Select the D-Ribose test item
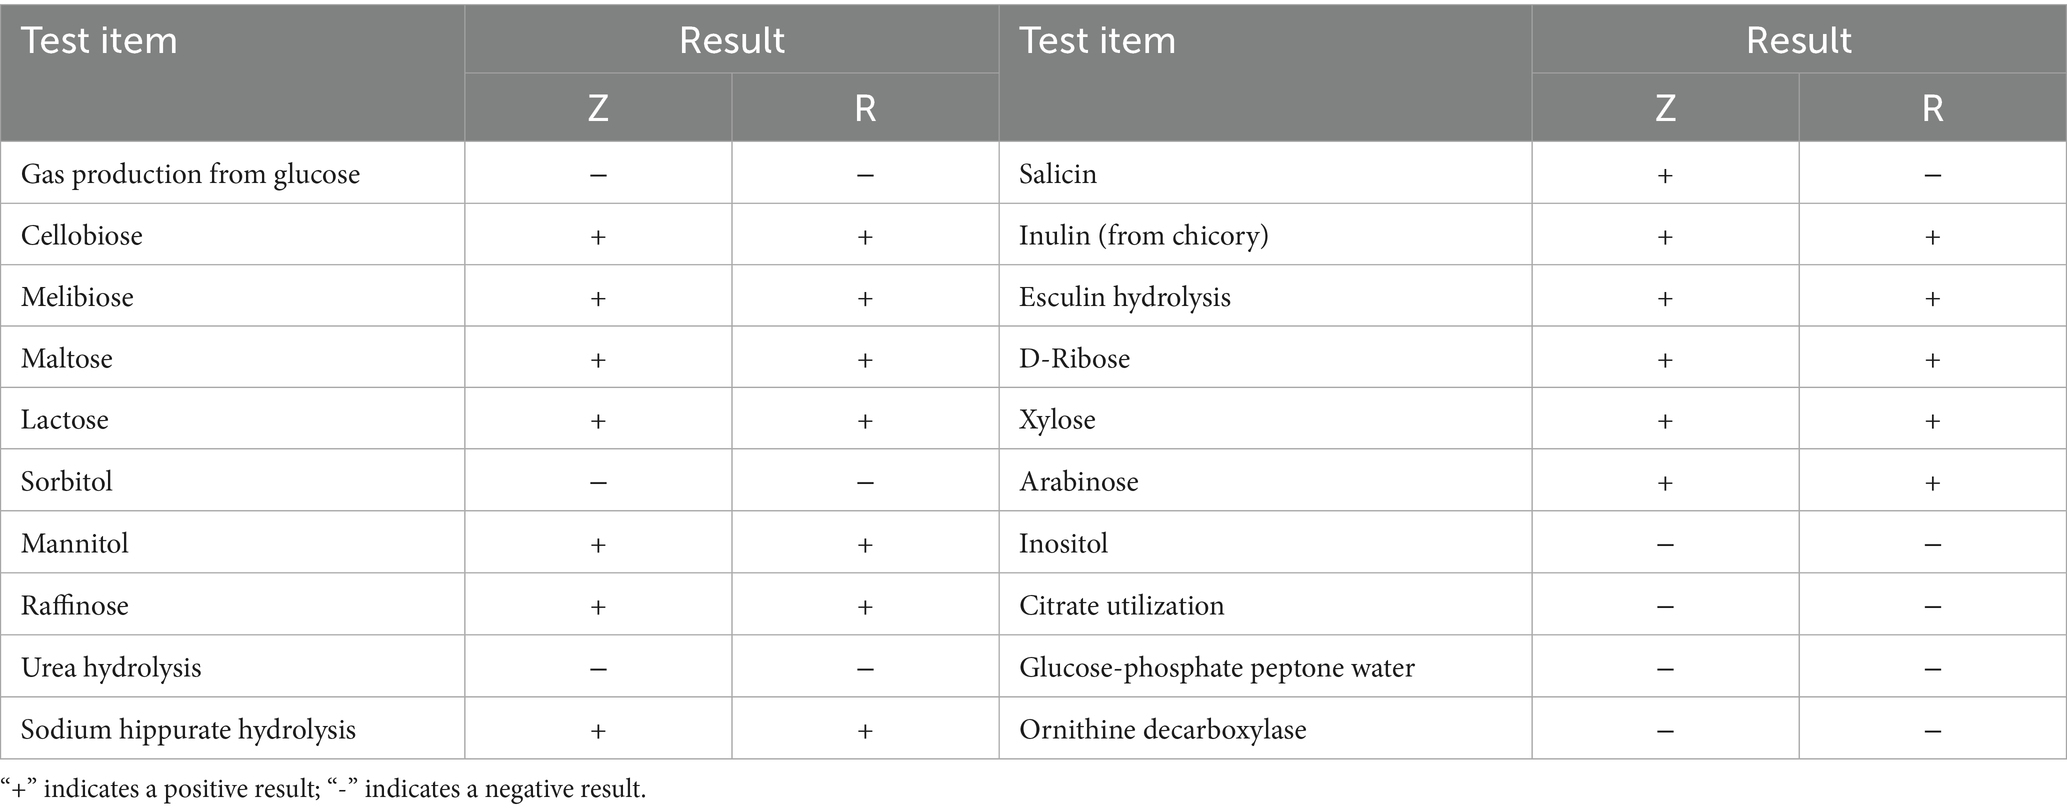 tap(1074, 358)
